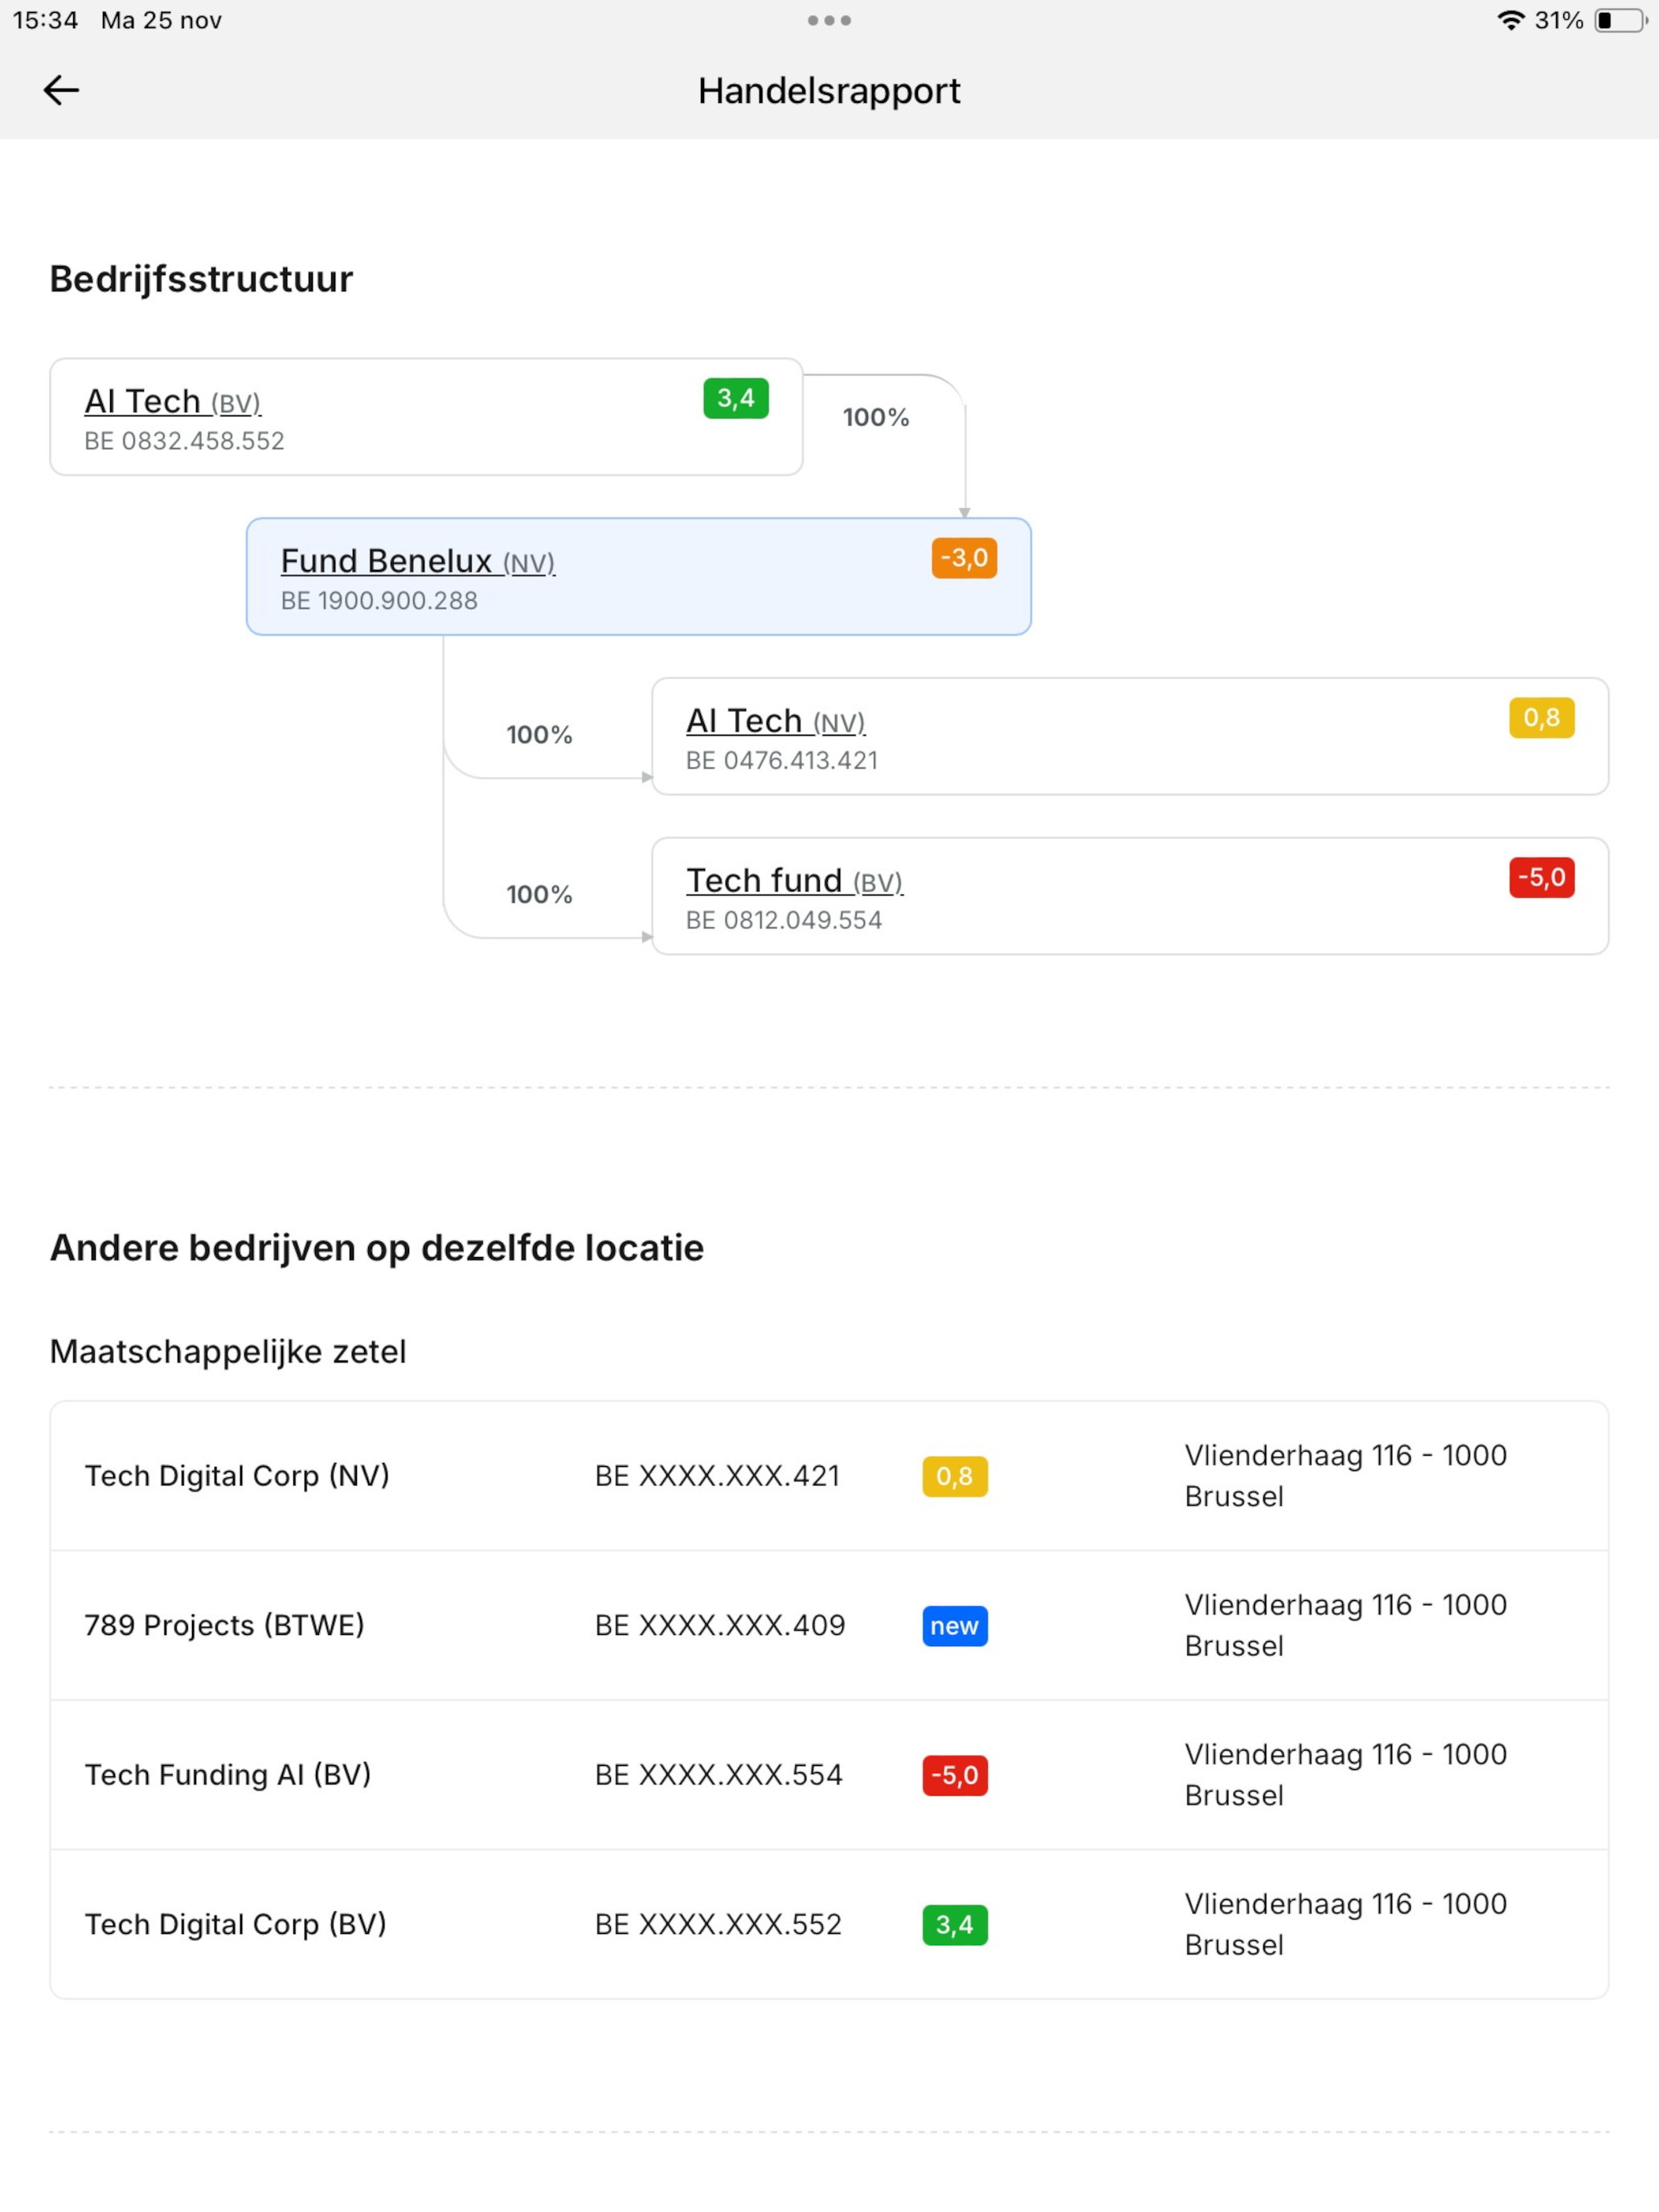Tap the battery indicator icon

1621,20
